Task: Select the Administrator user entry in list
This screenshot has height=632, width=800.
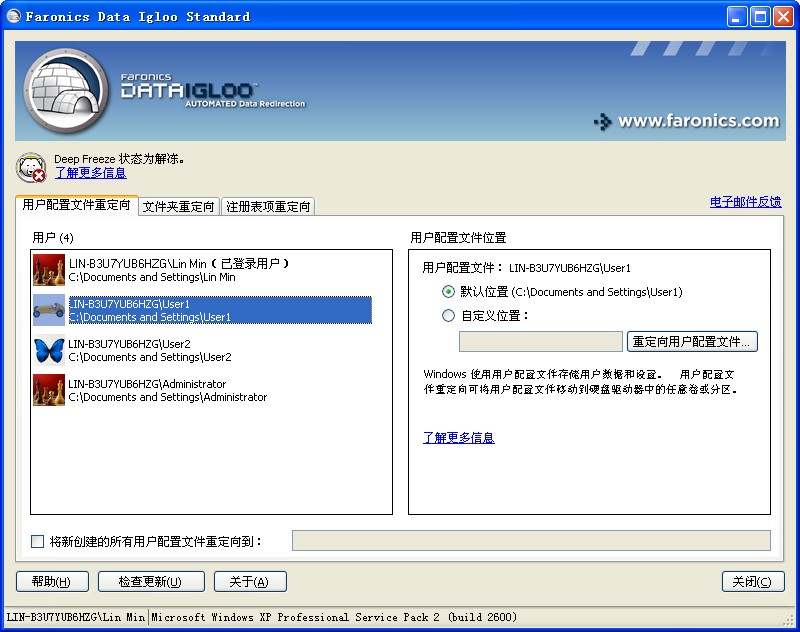Action: [167, 390]
